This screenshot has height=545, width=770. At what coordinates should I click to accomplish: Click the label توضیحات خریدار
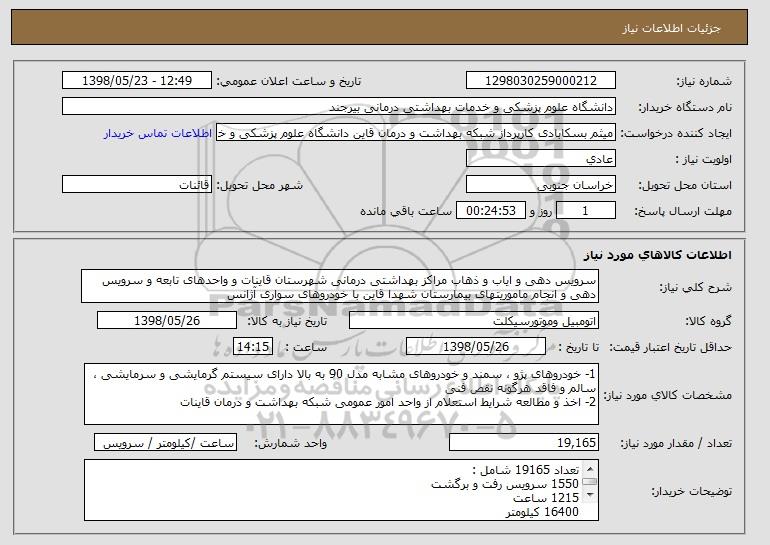coord(692,491)
